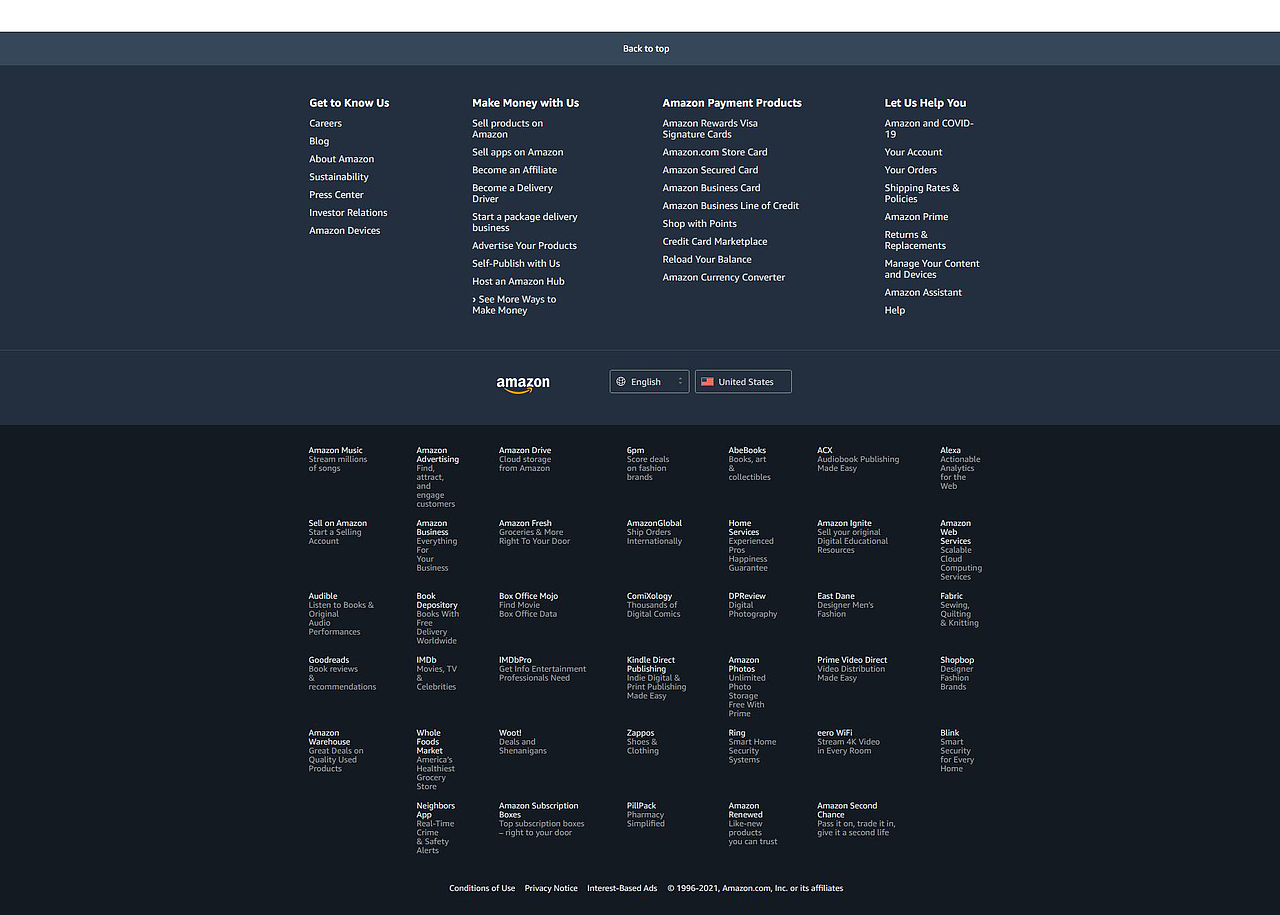Open Advertise Your Products link
The width and height of the screenshot is (1280, 915).
524,247
